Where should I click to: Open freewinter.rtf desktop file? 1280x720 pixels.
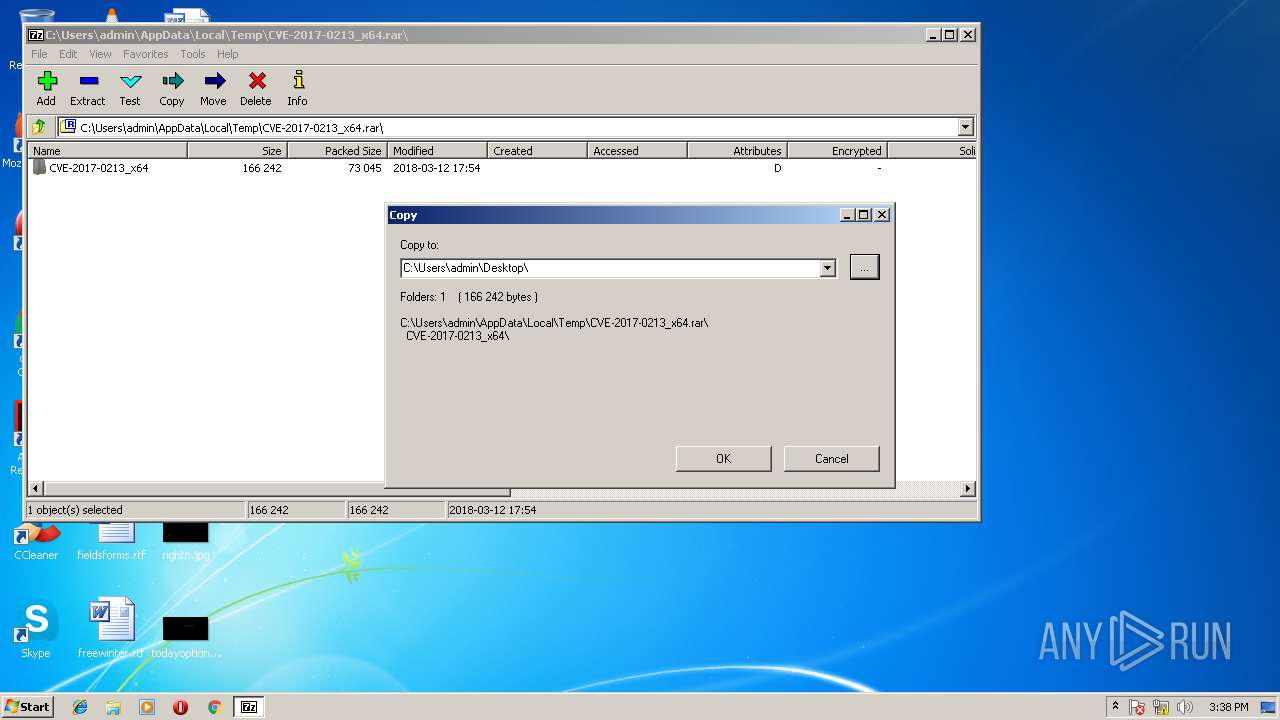[x=111, y=629]
